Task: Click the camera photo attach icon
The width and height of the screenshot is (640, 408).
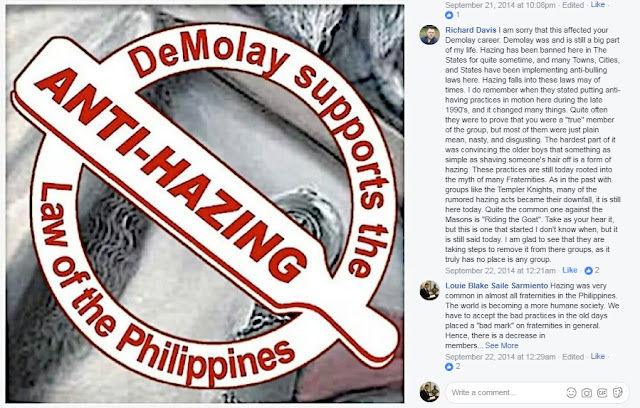Action: point(587,392)
